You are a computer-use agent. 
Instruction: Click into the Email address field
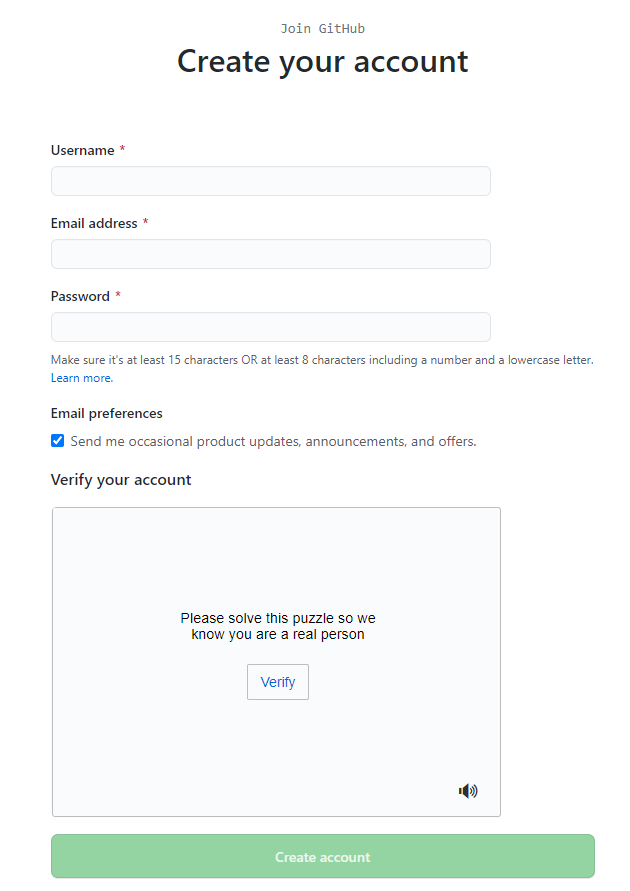[x=271, y=254]
